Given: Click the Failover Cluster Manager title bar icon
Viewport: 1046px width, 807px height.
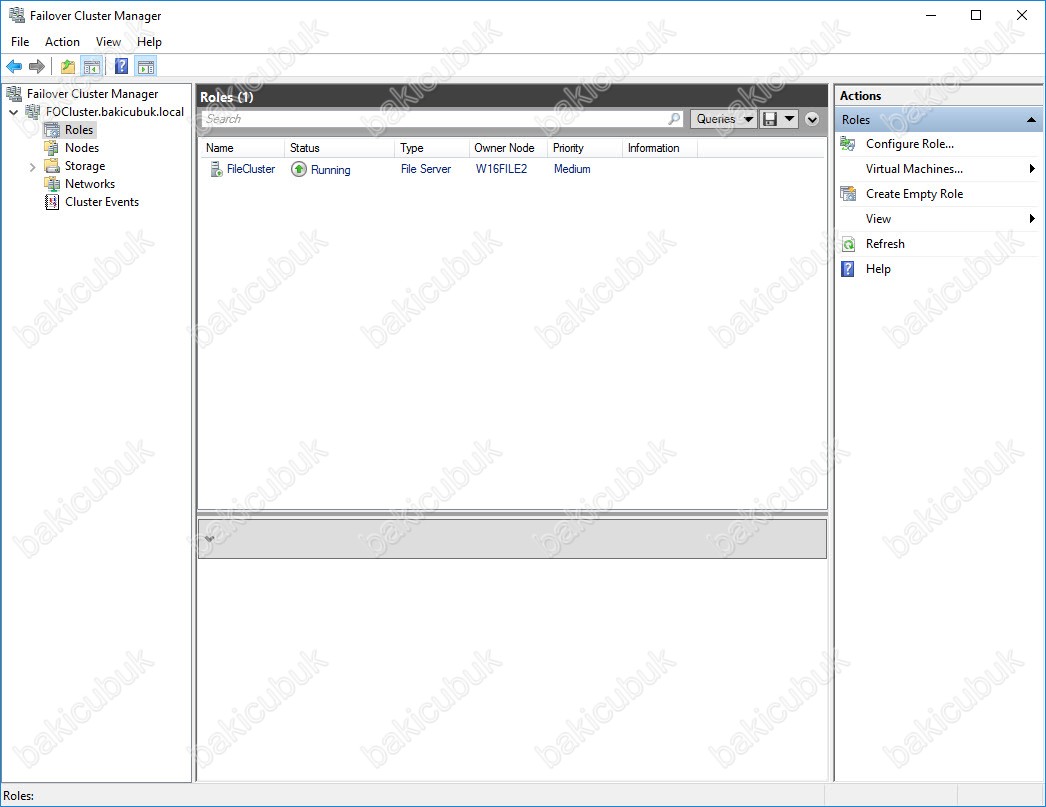Looking at the screenshot, I should [16, 15].
